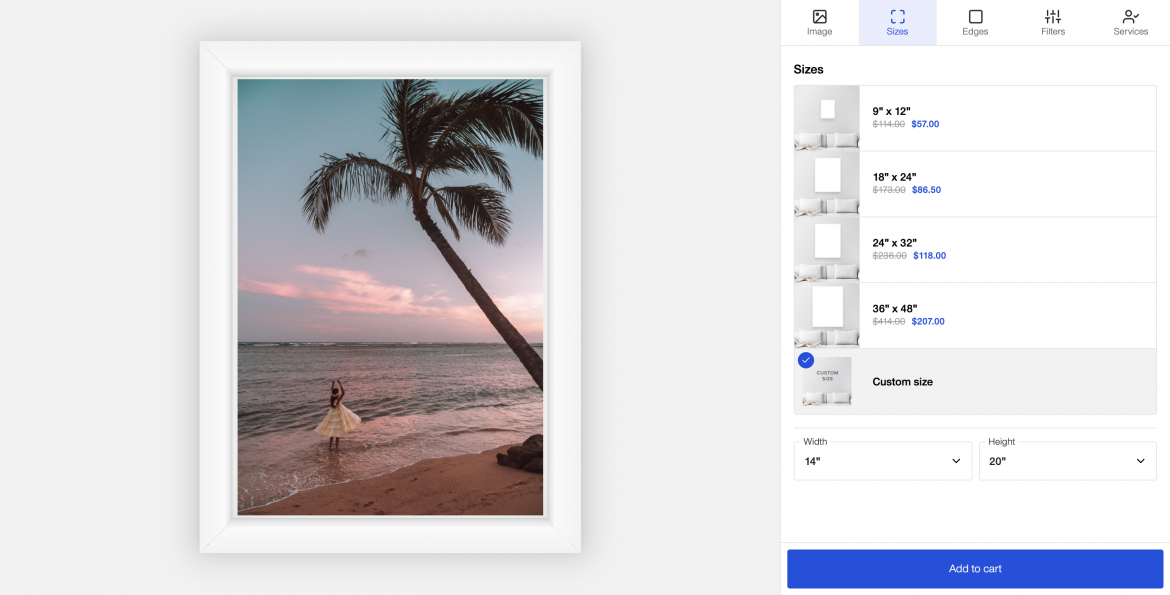The width and height of the screenshot is (1170, 595).
Task: Open the Filters sliders icon
Action: tap(1053, 16)
